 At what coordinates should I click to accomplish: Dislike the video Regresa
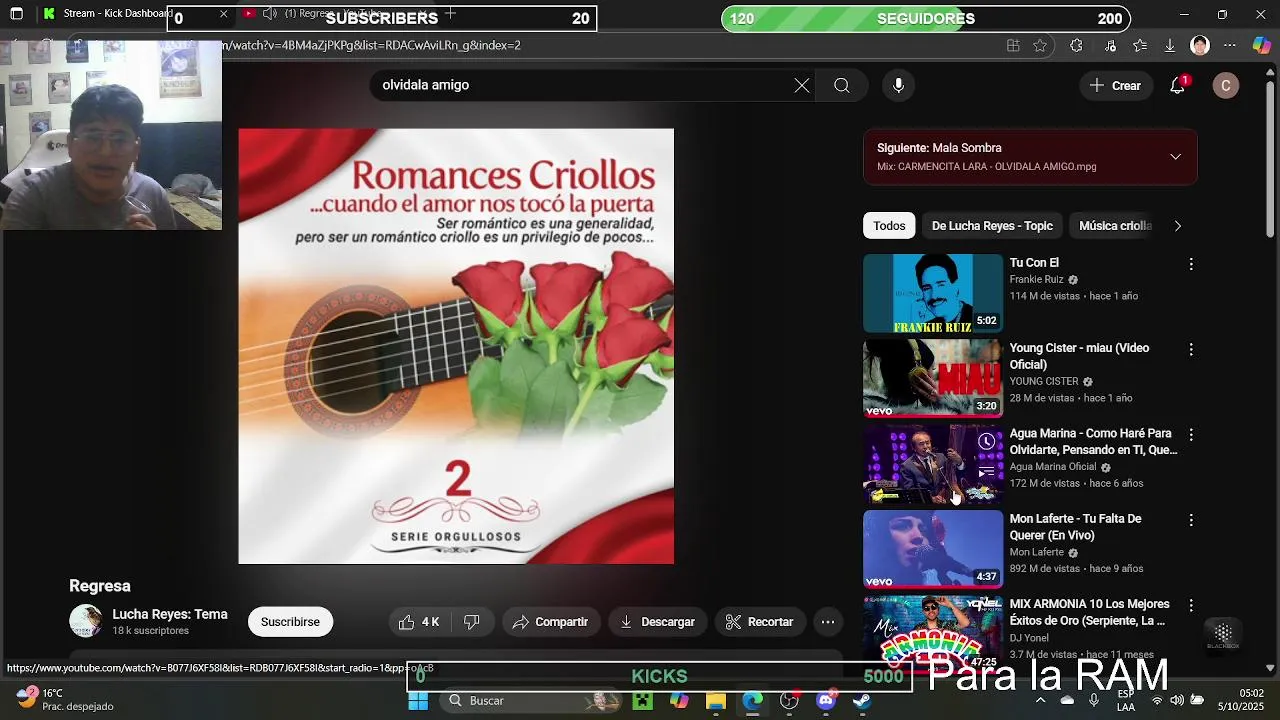point(472,622)
